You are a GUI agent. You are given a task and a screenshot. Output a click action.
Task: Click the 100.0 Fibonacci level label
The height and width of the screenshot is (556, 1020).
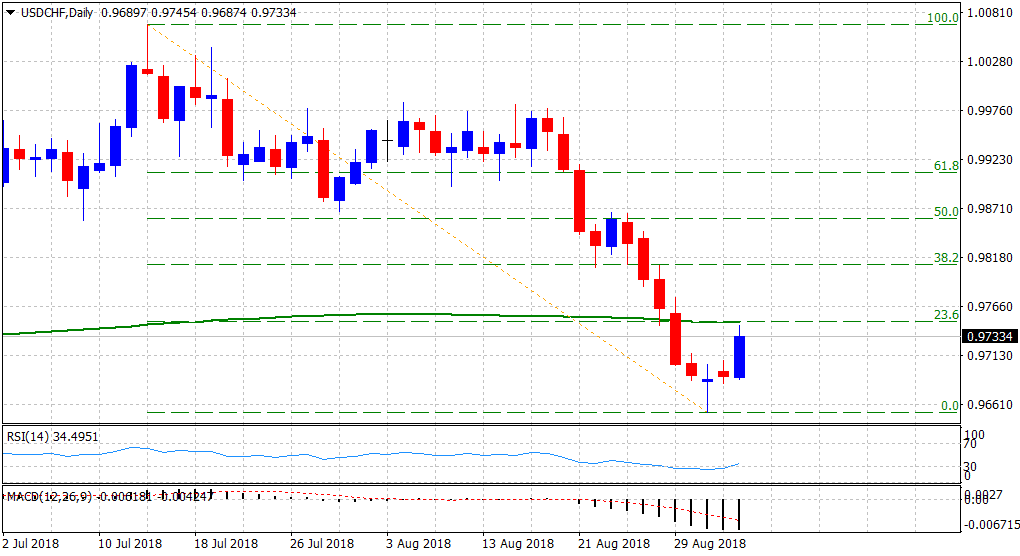tap(945, 18)
